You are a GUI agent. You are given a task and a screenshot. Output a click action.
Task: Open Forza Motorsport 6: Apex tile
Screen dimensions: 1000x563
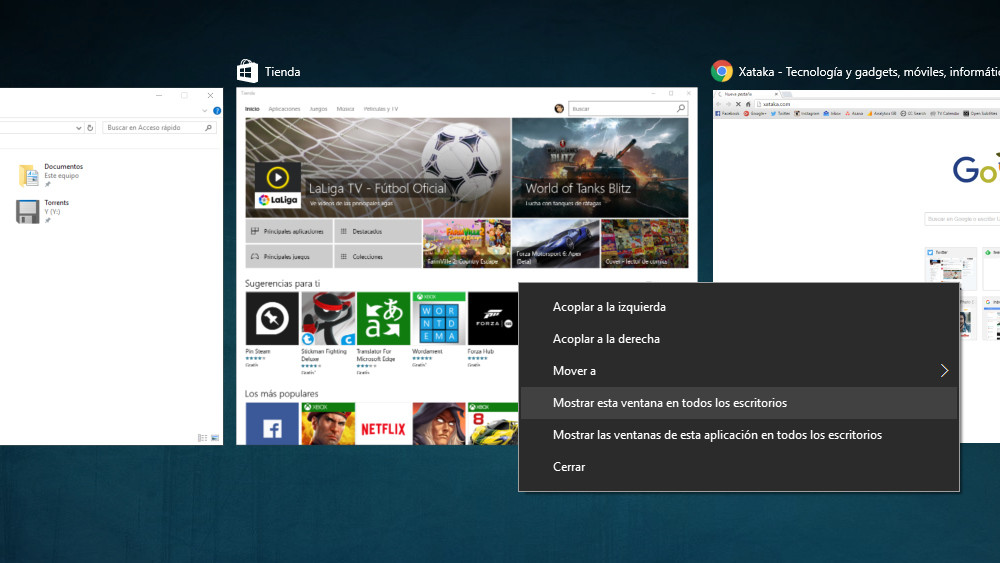pyautogui.click(x=555, y=244)
